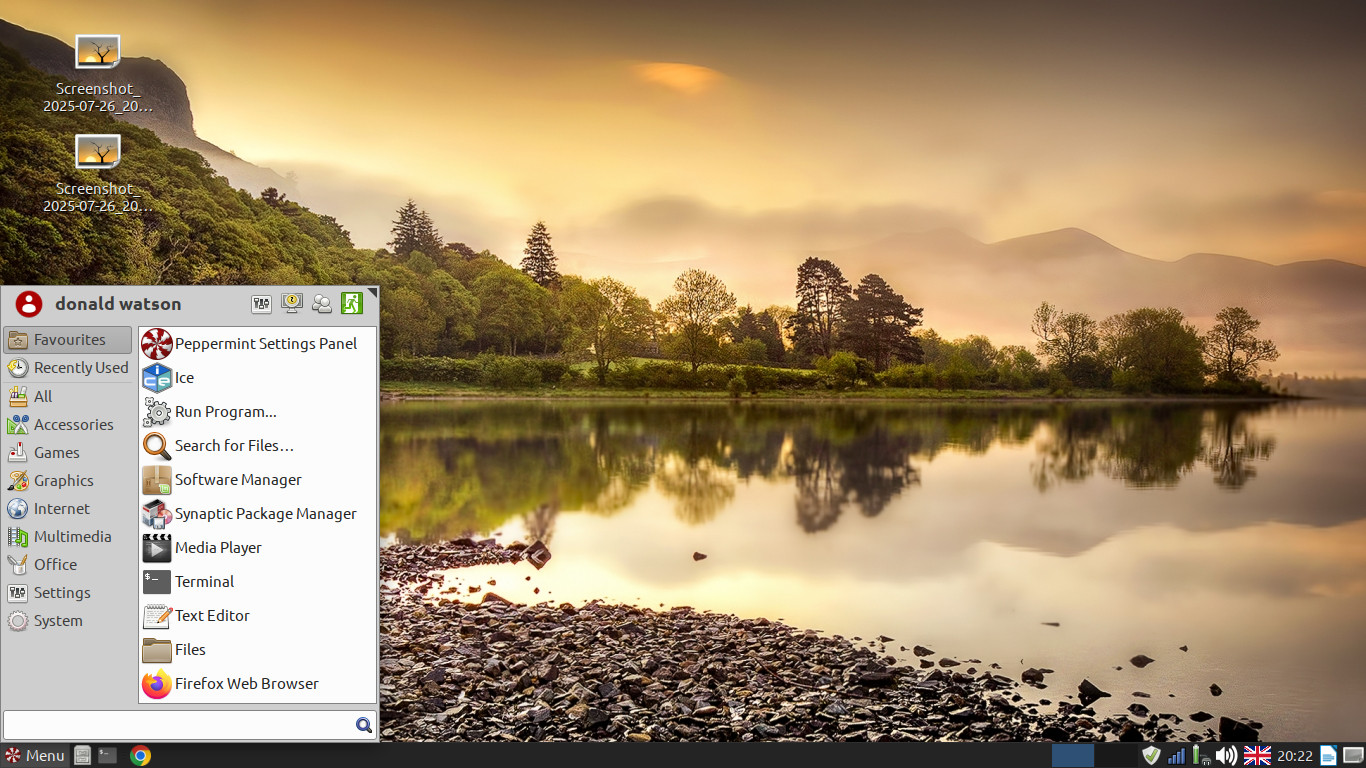Open Search for Files
1366x768 pixels.
point(258,446)
